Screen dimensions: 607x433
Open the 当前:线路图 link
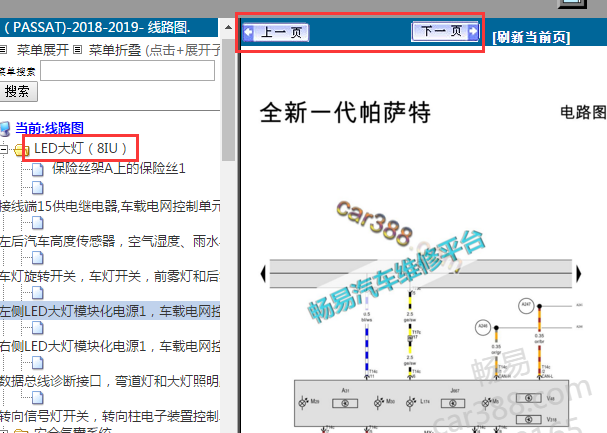coord(50,128)
